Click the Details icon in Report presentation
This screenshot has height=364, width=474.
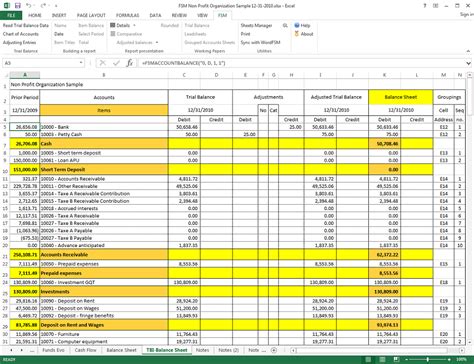113,25
